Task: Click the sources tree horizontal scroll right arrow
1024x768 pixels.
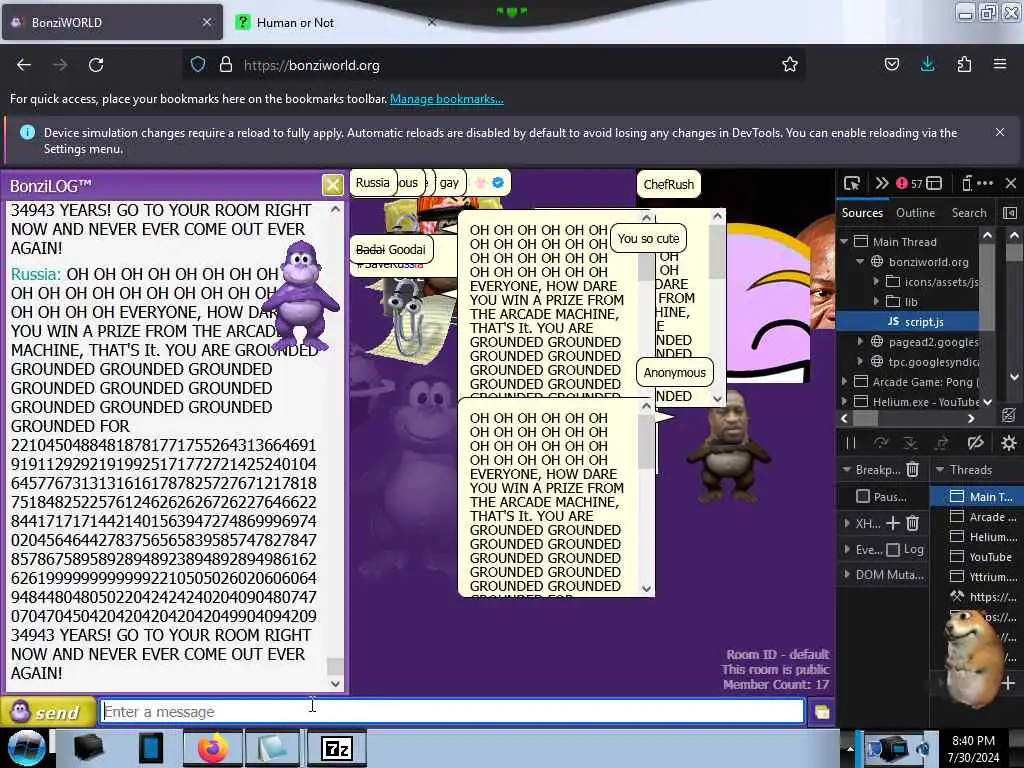Action: [971, 419]
